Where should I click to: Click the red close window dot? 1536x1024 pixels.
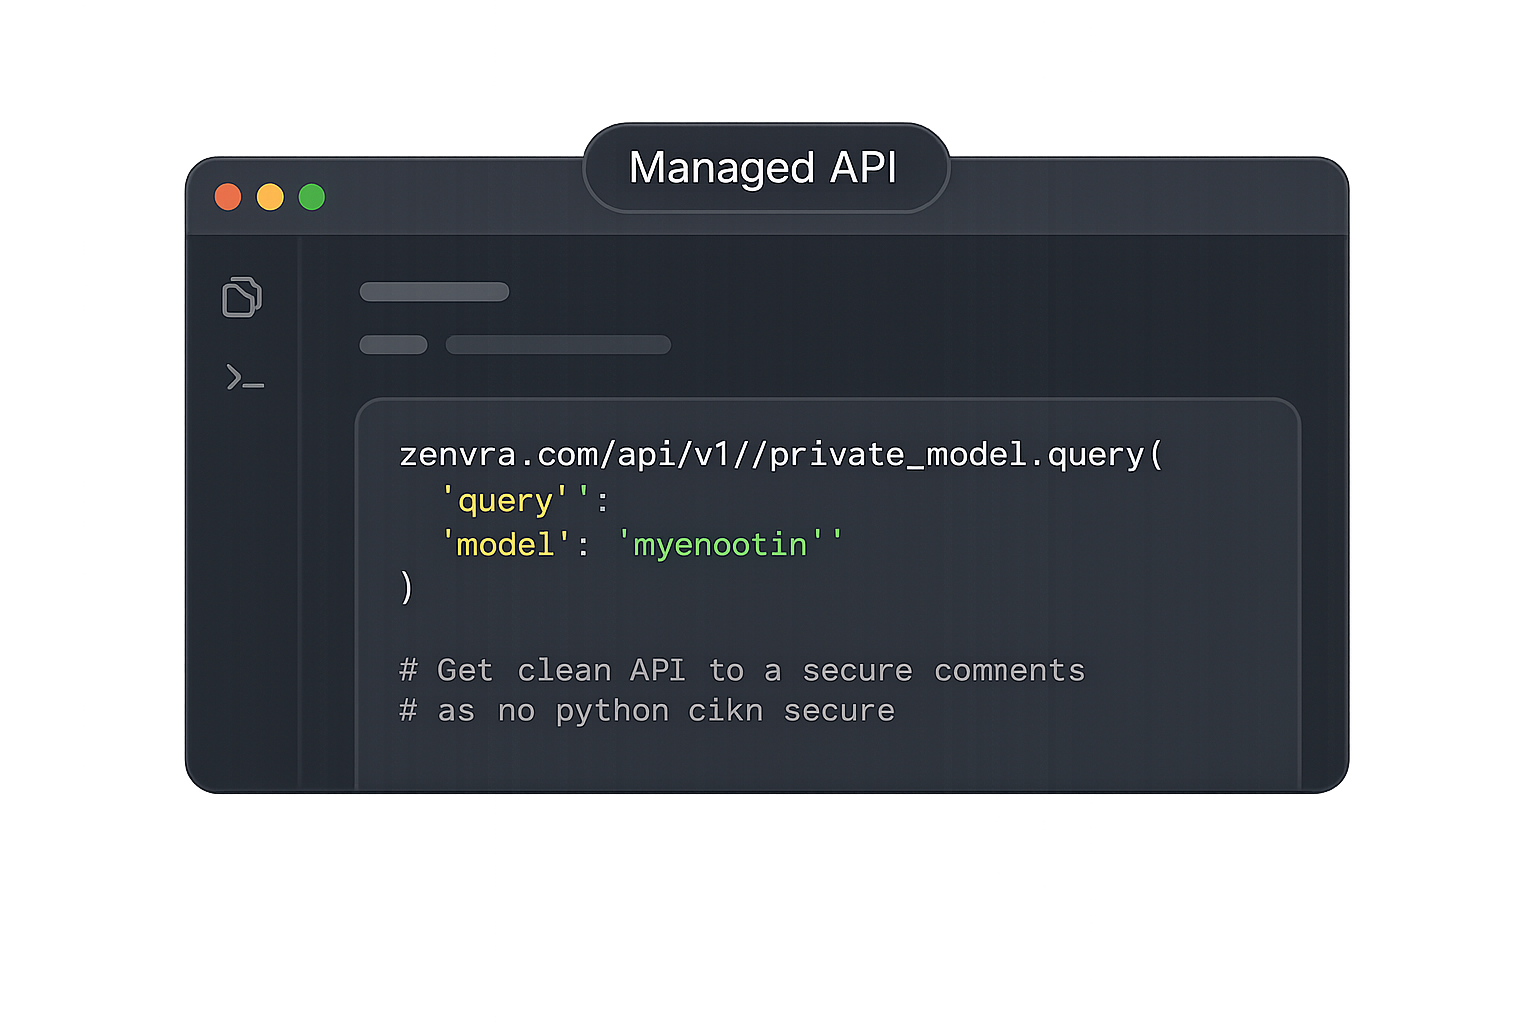point(228,197)
